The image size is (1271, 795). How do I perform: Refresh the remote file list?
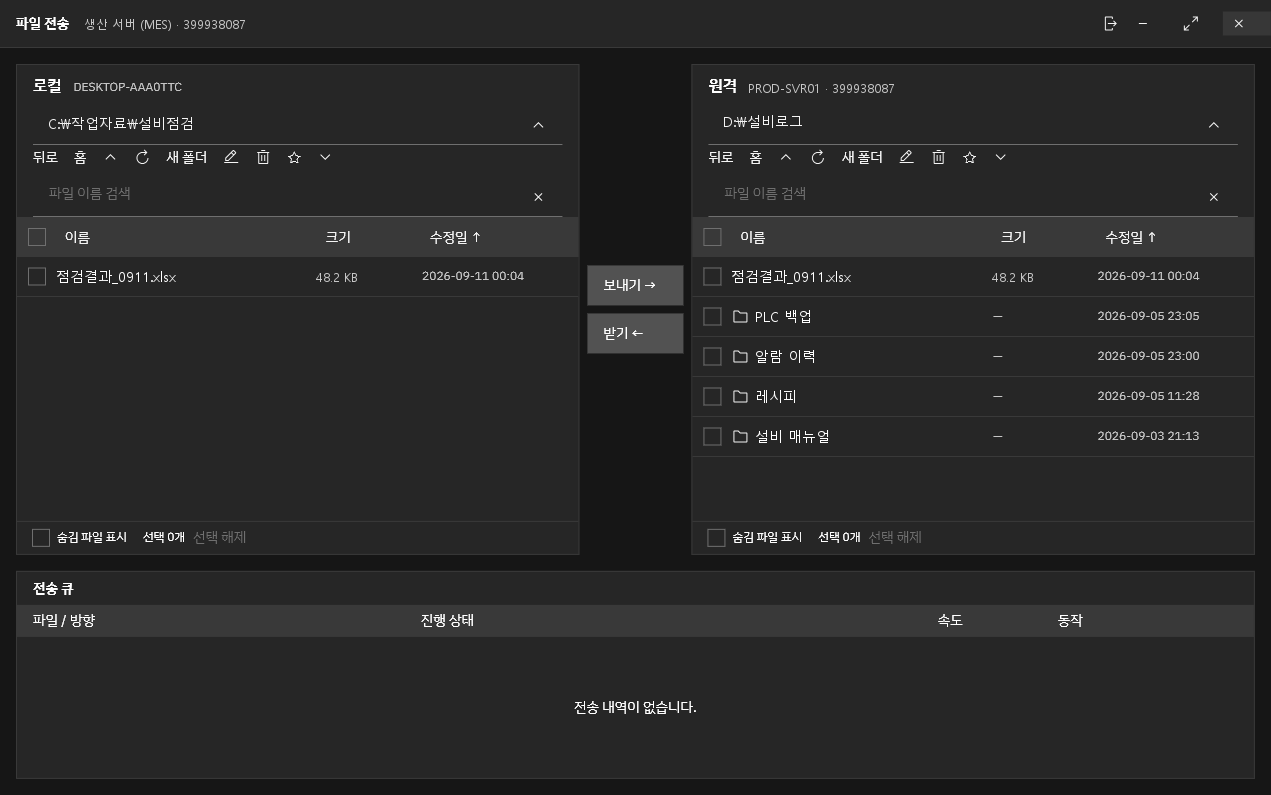point(818,157)
